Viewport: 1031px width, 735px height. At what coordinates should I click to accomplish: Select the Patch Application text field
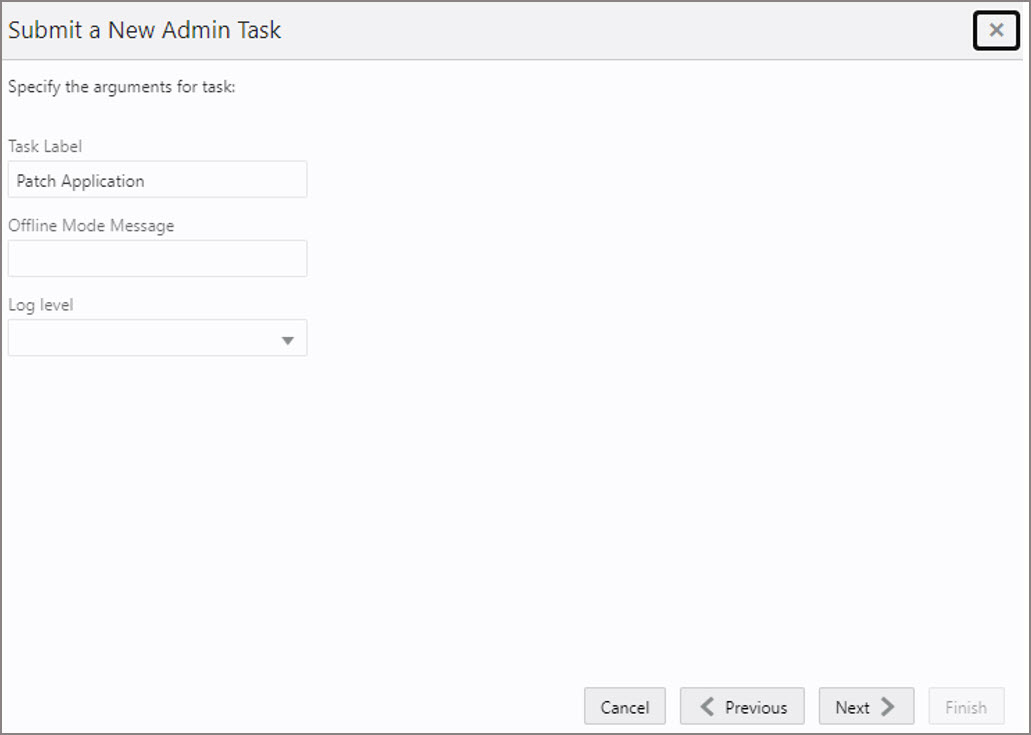tap(157, 179)
